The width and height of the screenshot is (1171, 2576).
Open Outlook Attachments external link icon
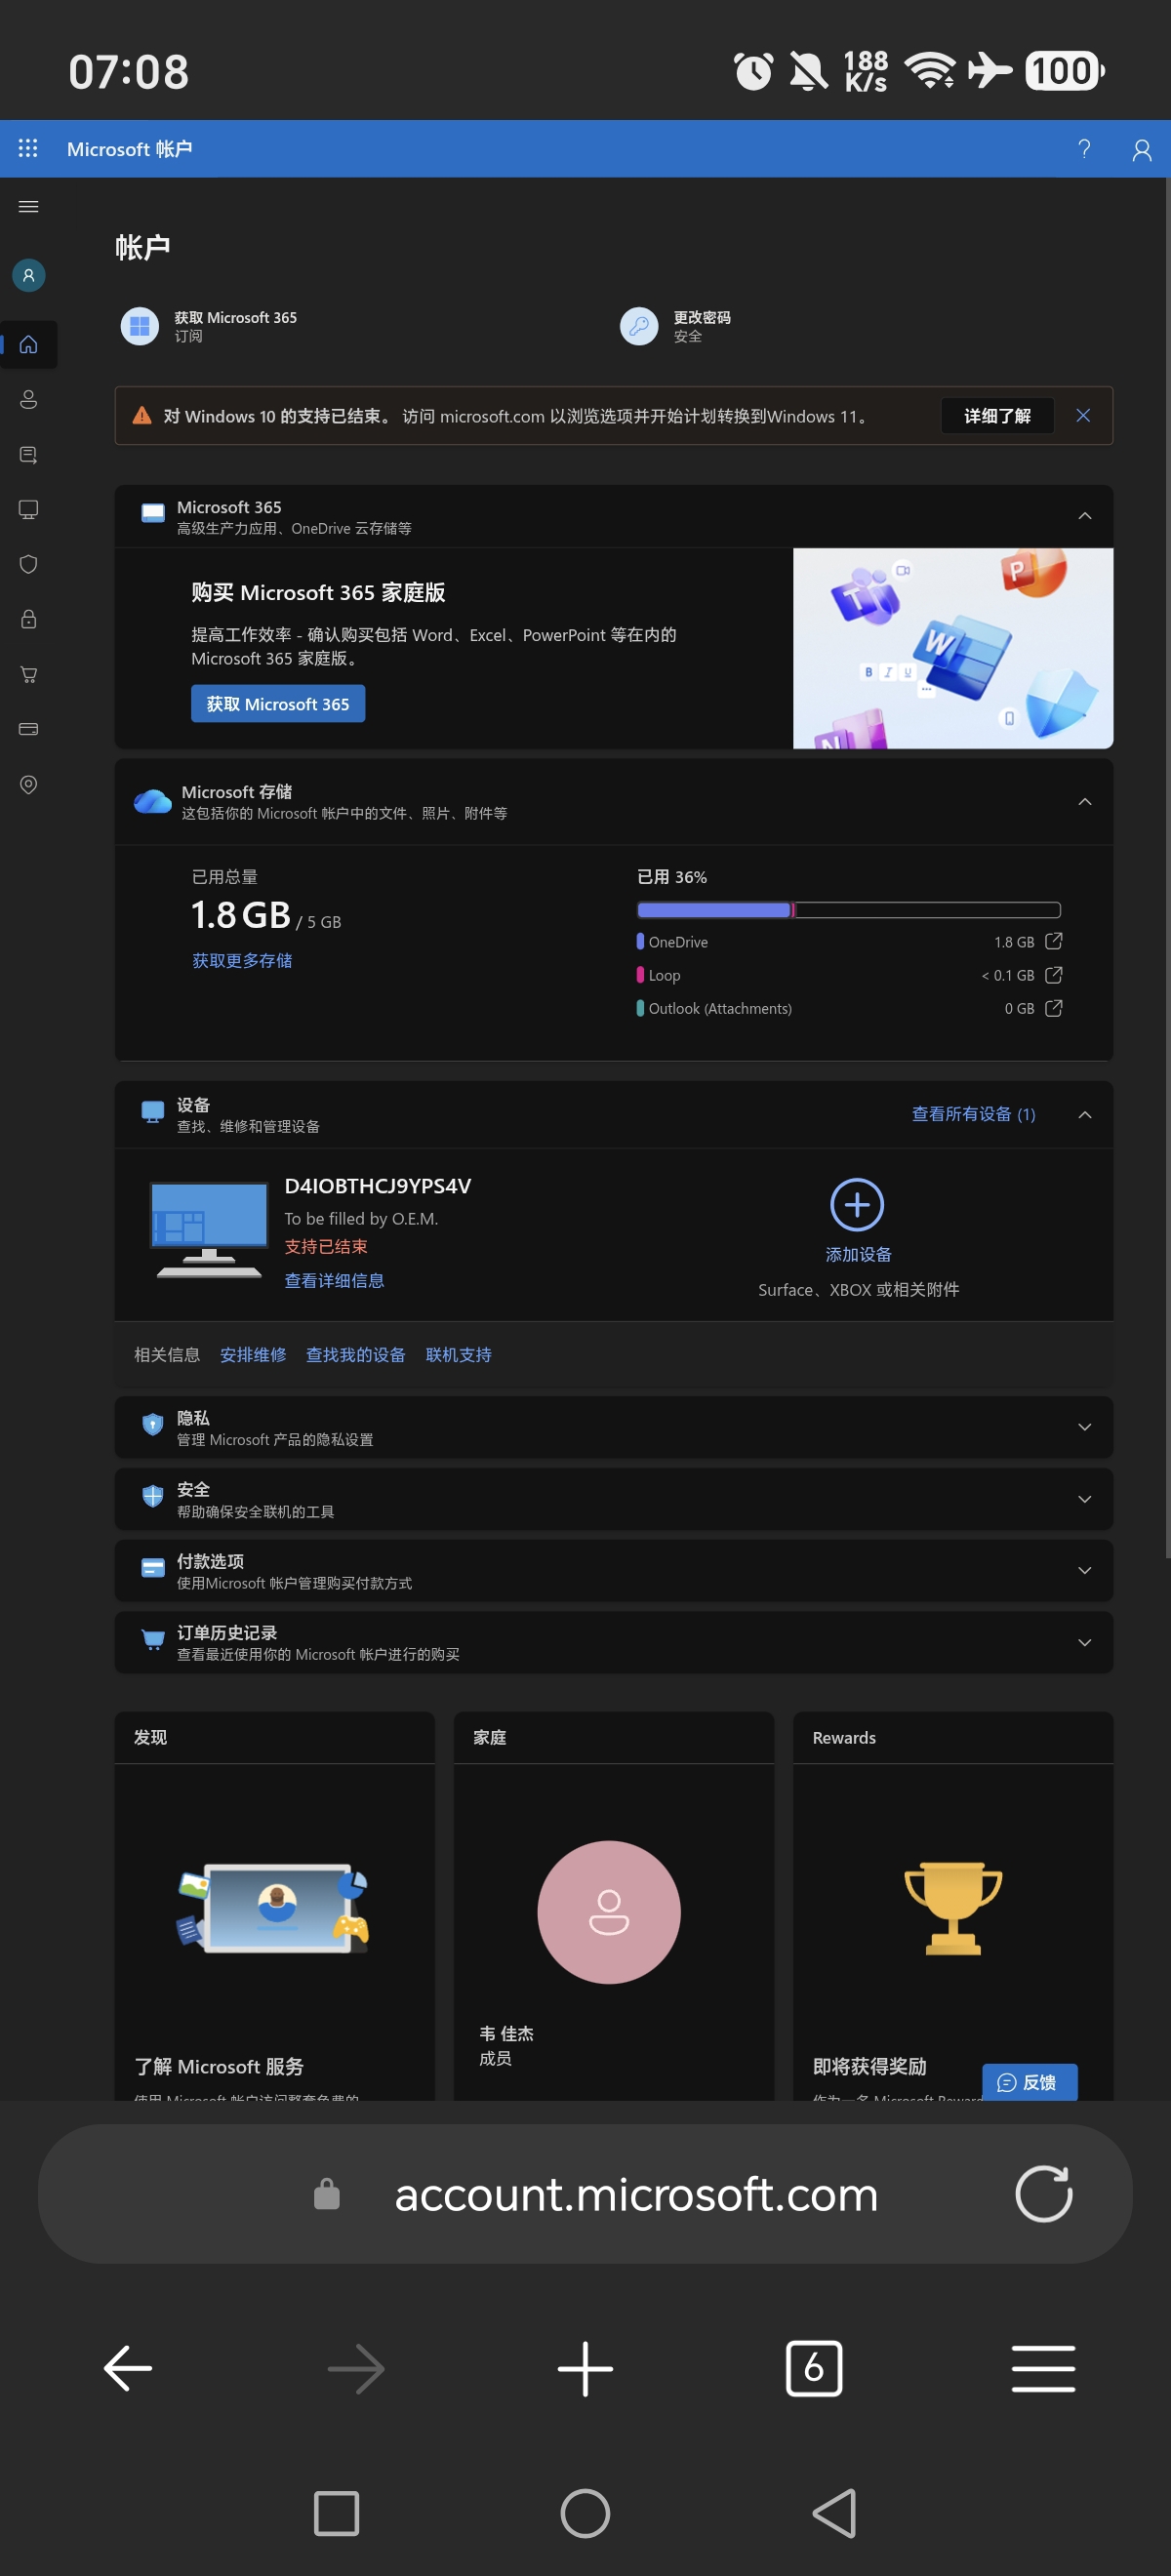tap(1053, 1008)
